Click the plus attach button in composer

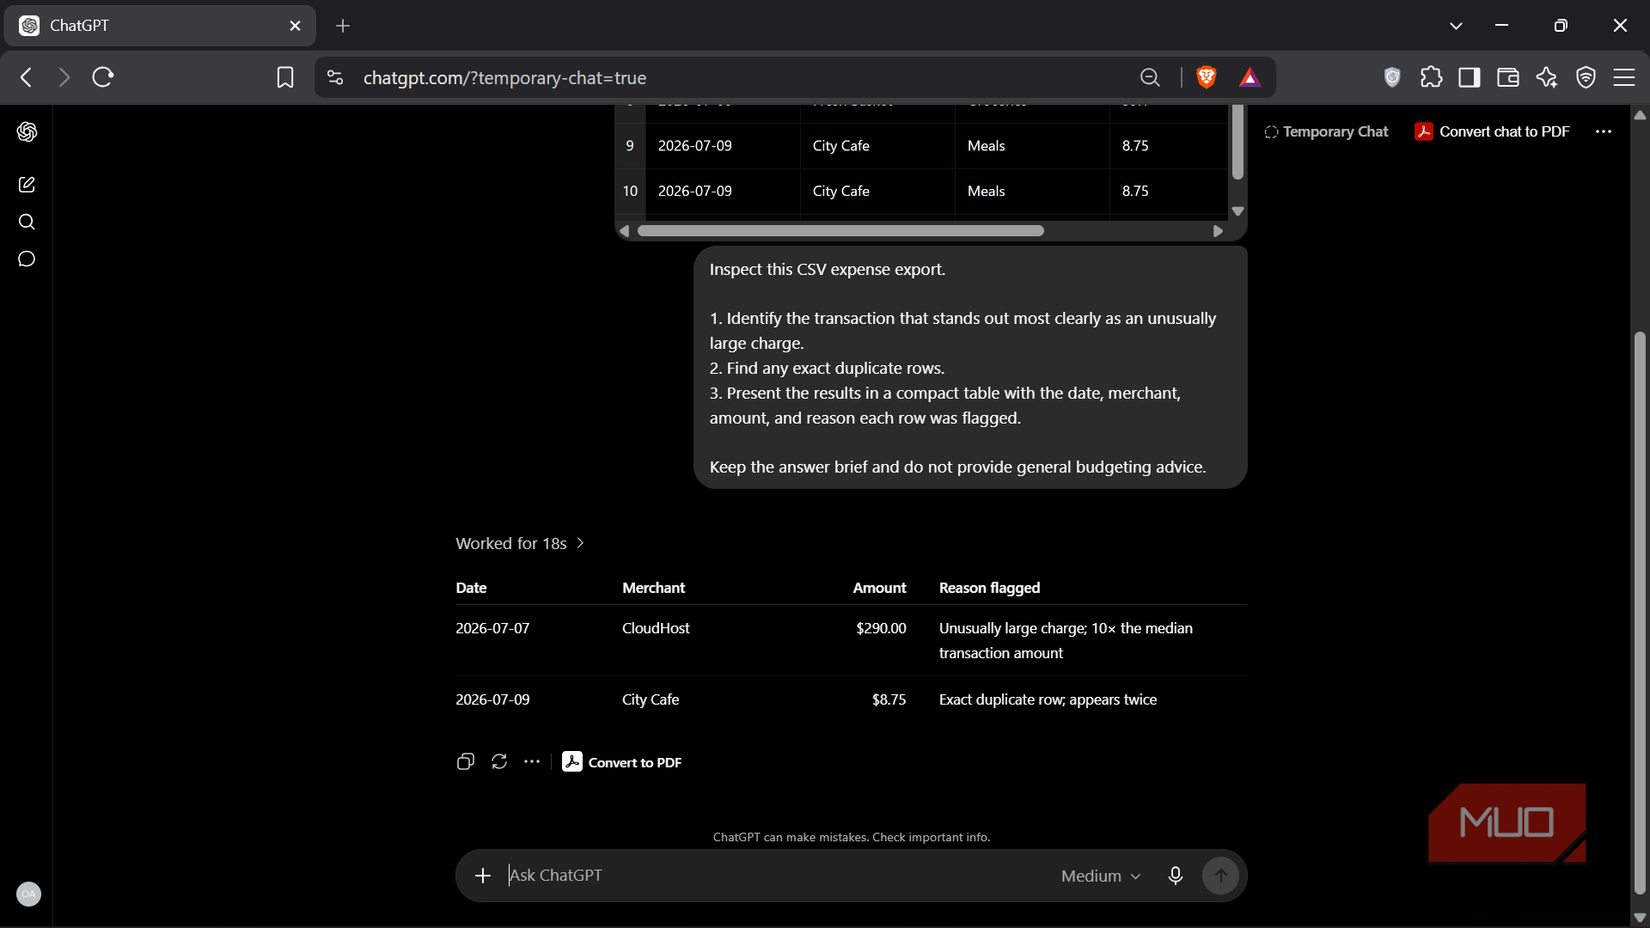(x=483, y=875)
